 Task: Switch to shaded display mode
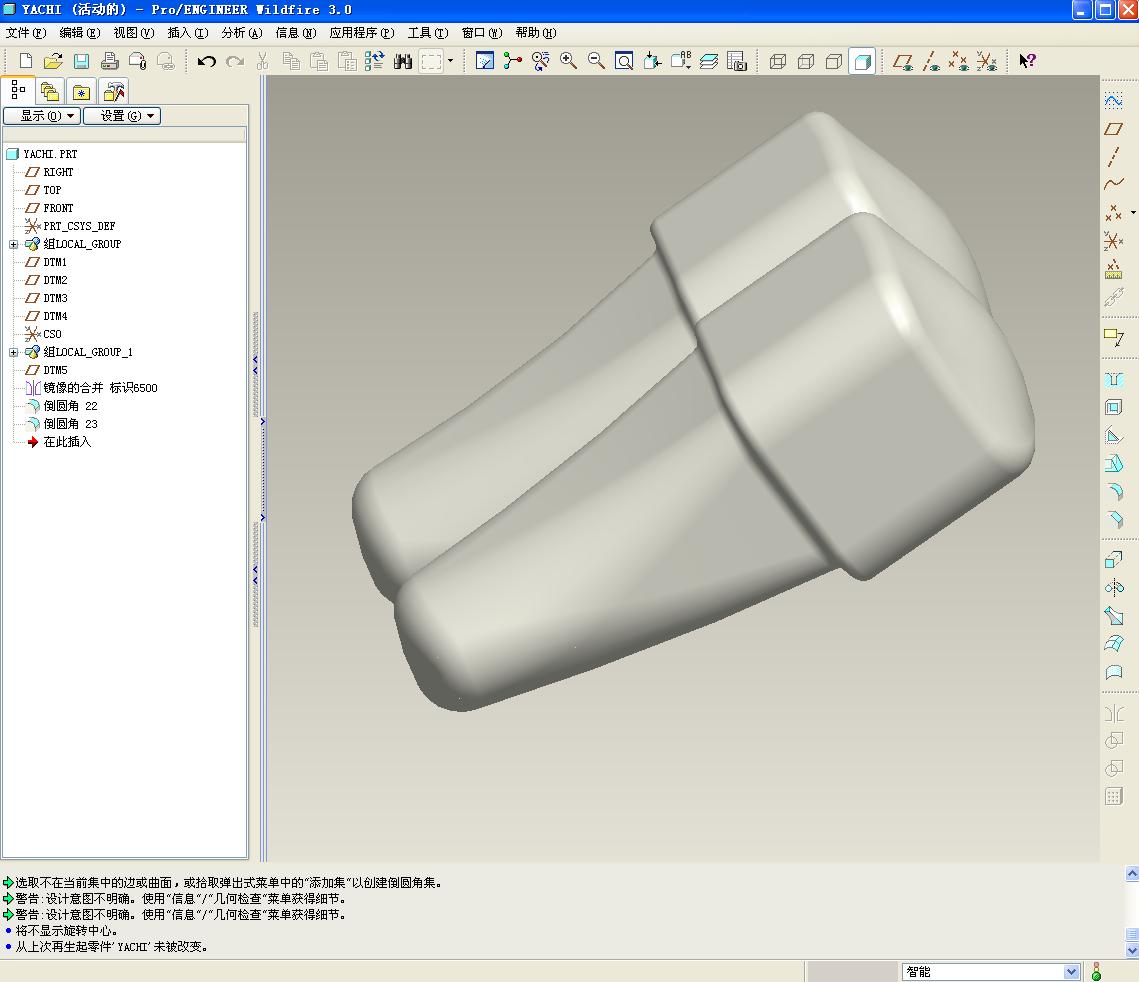pyautogui.click(x=862, y=61)
